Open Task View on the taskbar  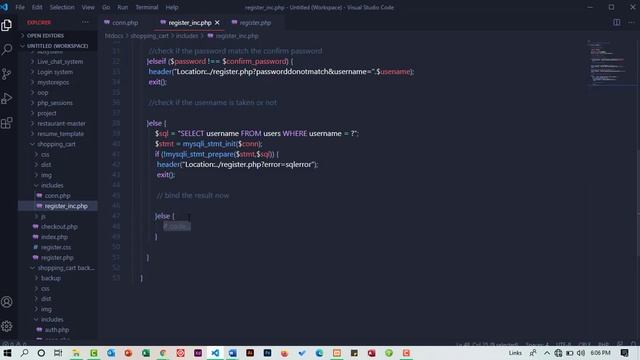click(x=58, y=353)
